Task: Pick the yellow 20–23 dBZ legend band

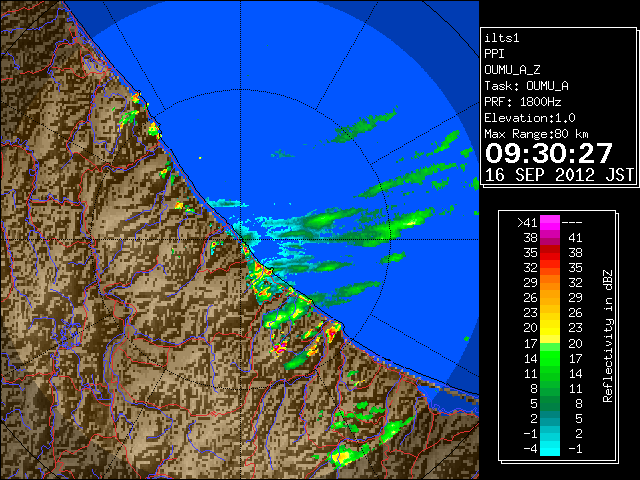Action: click(x=550, y=328)
